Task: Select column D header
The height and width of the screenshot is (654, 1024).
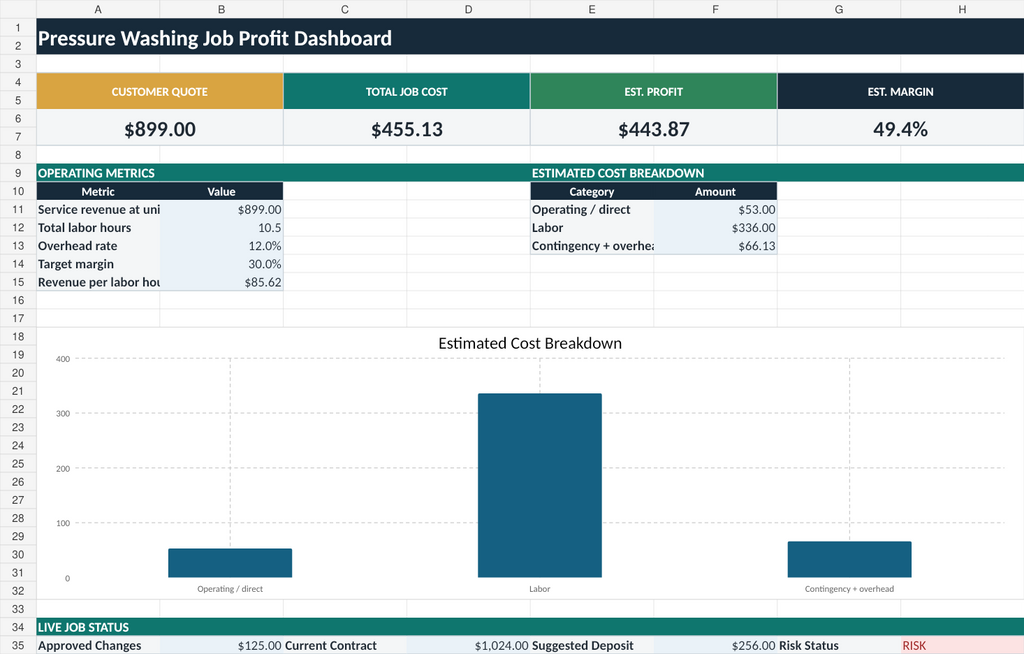Action: tap(468, 9)
